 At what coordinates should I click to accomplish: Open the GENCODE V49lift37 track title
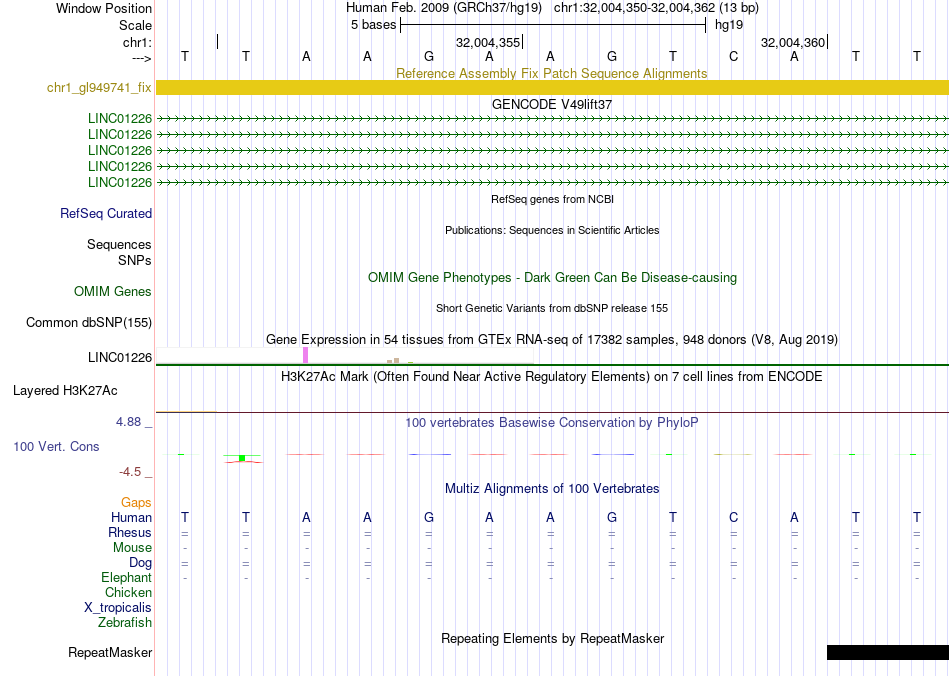coord(552,104)
